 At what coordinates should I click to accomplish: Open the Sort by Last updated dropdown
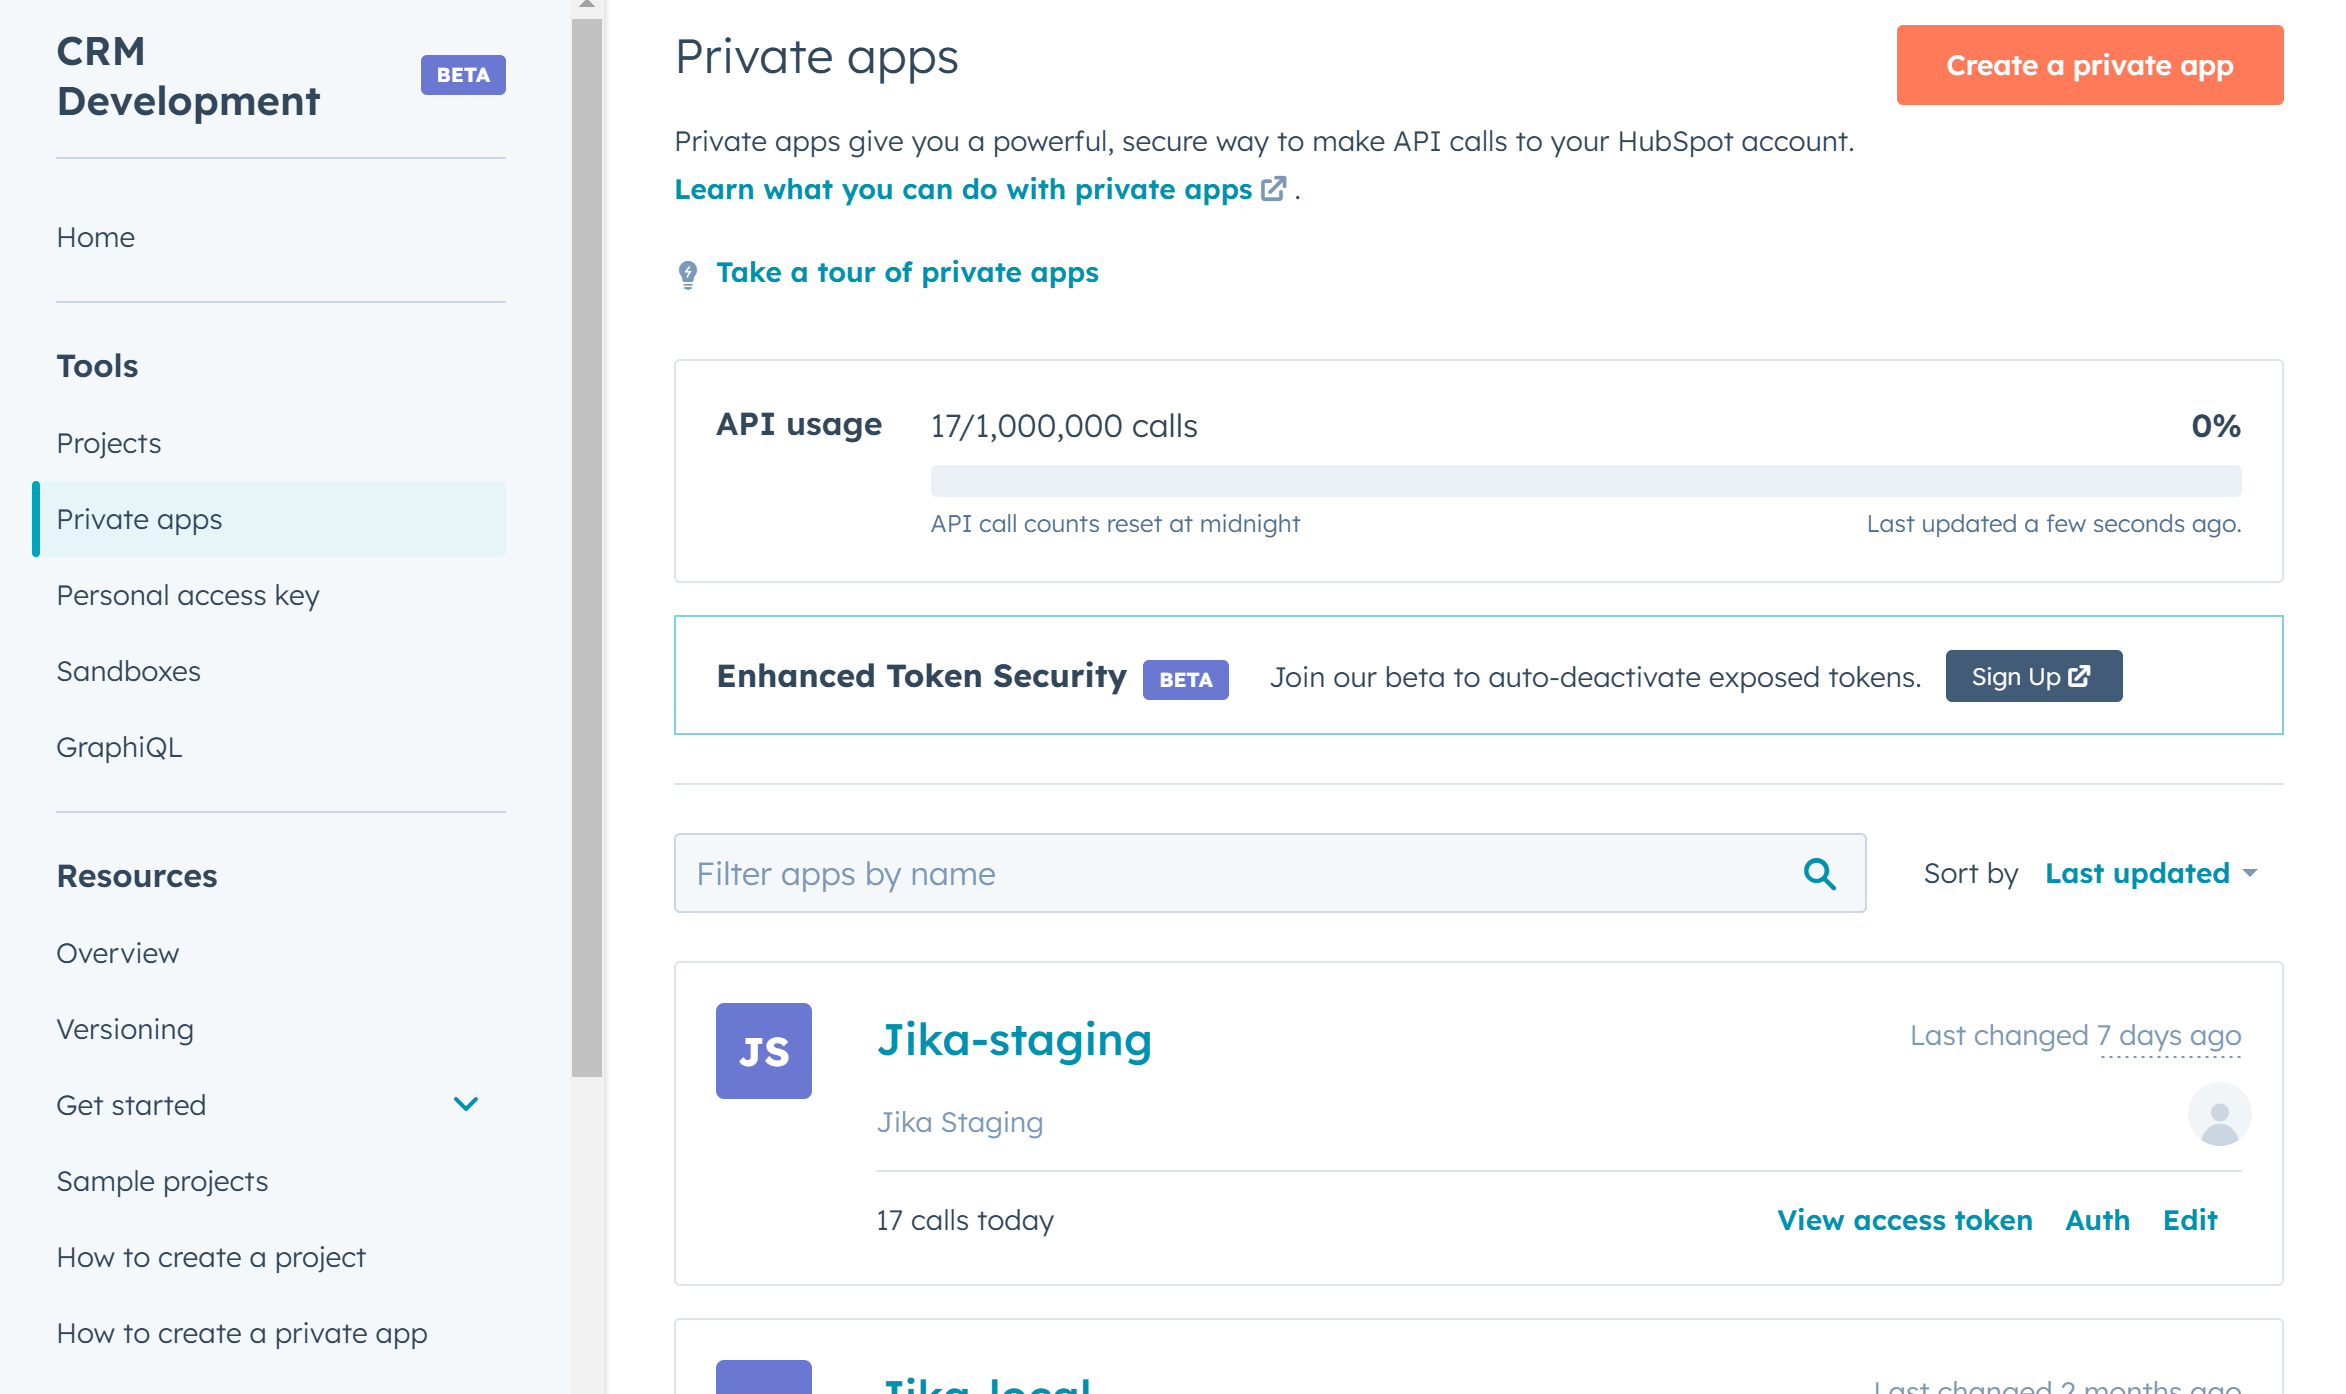[x=2151, y=874]
